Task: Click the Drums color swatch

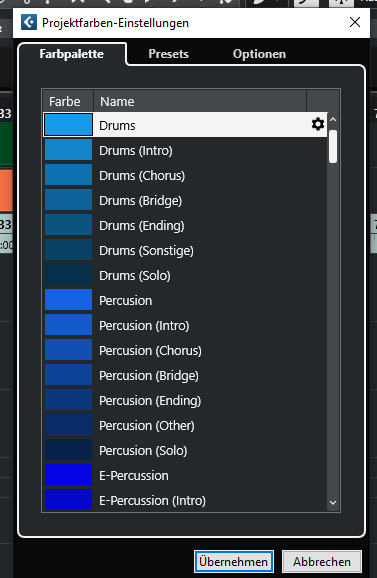Action: click(68, 125)
